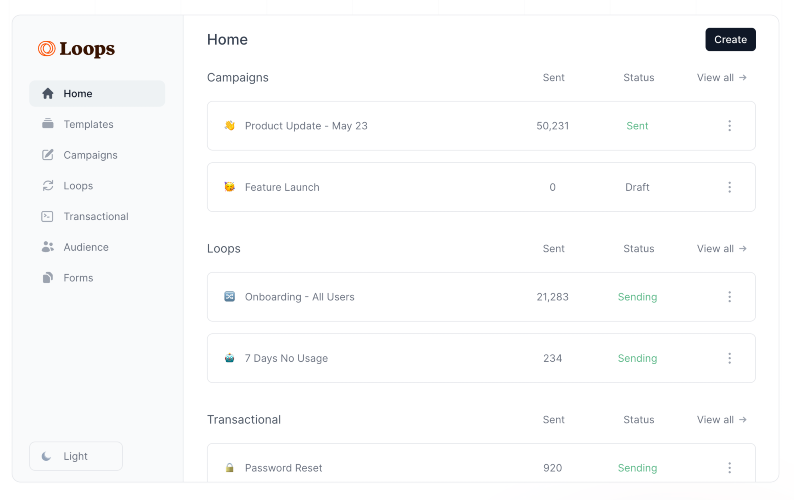Image resolution: width=794 pixels, height=500 pixels.
Task: Open three-dot menu for Feature Launch
Action: click(x=729, y=187)
